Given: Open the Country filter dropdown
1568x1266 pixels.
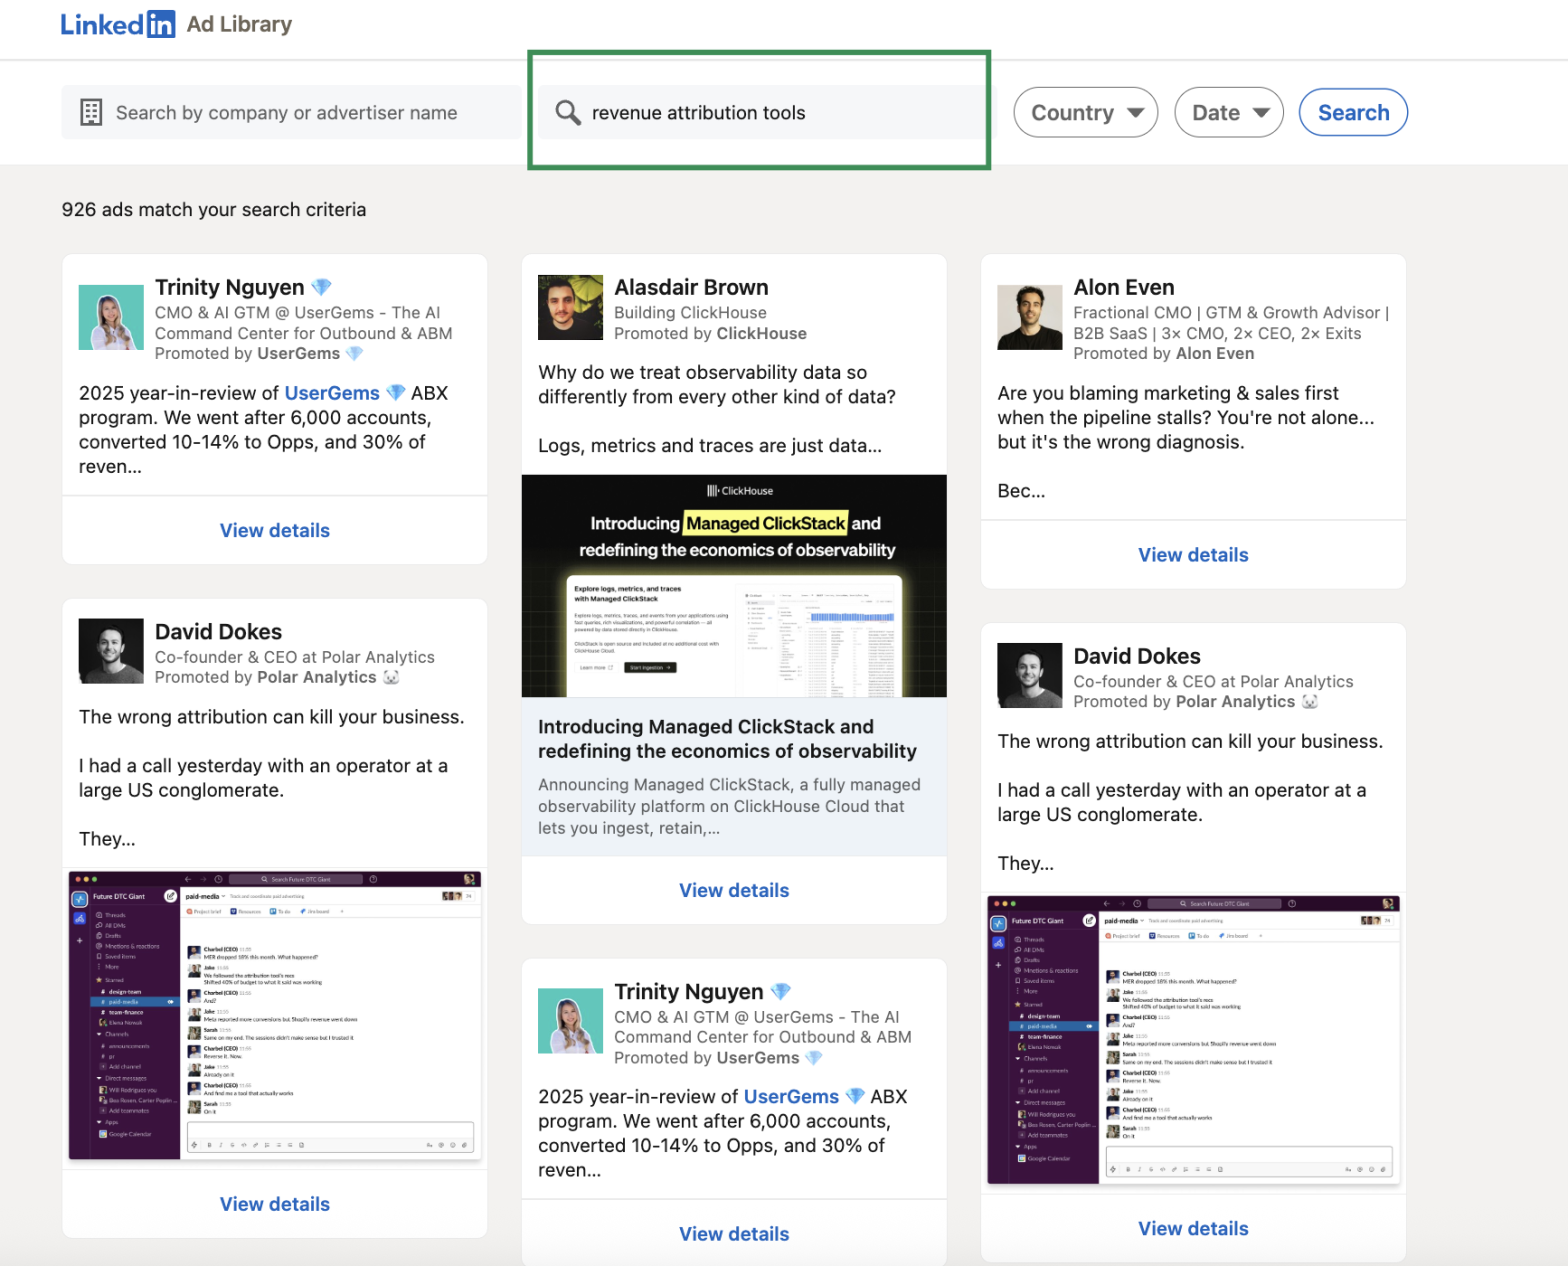Looking at the screenshot, I should click(1085, 112).
